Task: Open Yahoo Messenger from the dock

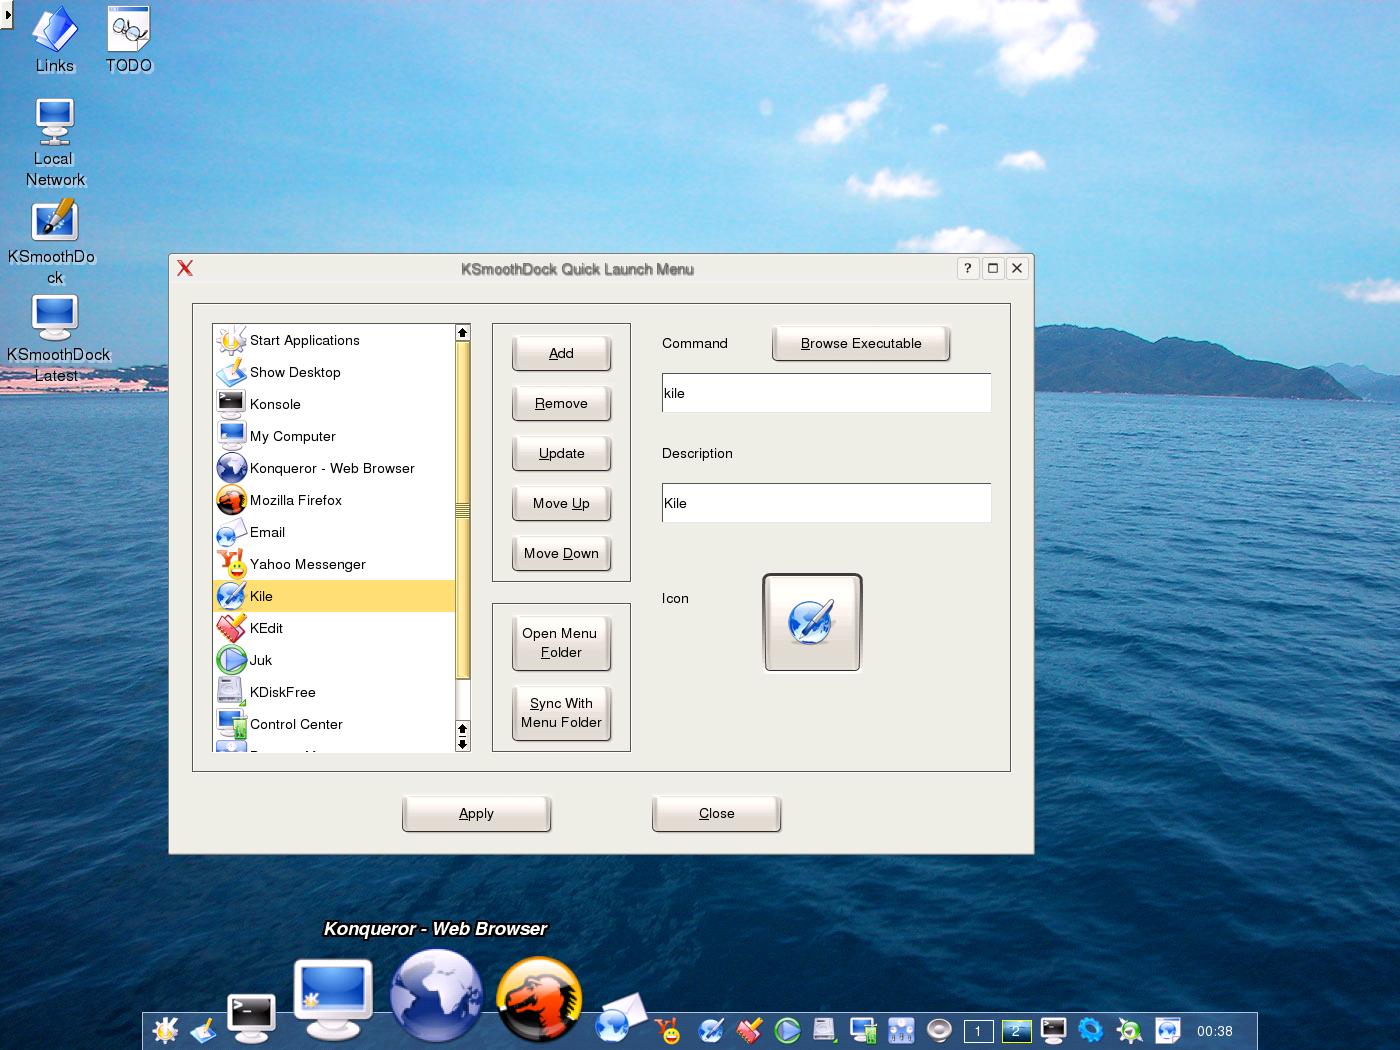Action: (x=667, y=1030)
